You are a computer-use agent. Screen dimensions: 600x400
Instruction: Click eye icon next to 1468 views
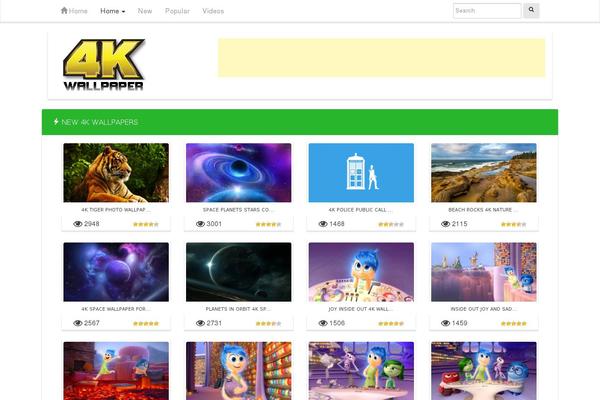[x=323, y=224]
